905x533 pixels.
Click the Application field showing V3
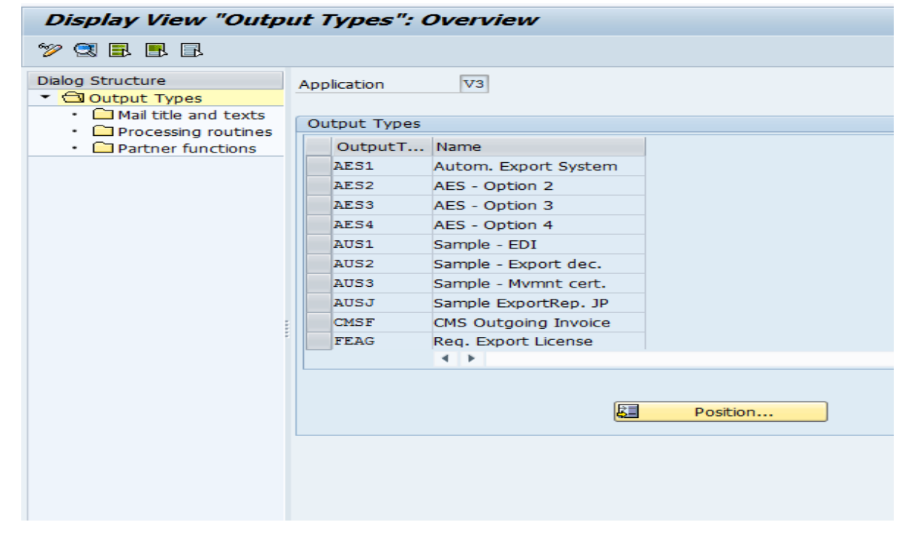[474, 85]
